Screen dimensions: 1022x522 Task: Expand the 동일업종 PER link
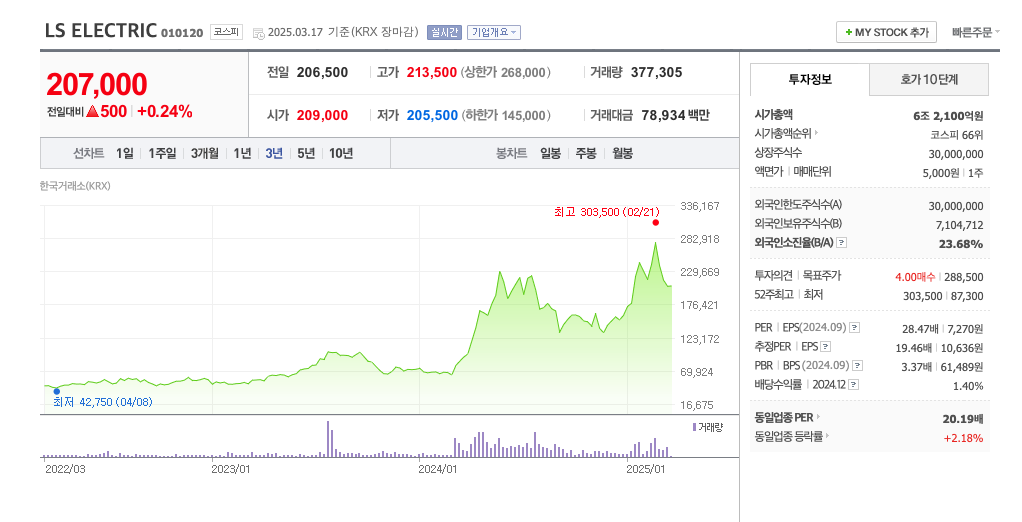pyautogui.click(x=787, y=417)
